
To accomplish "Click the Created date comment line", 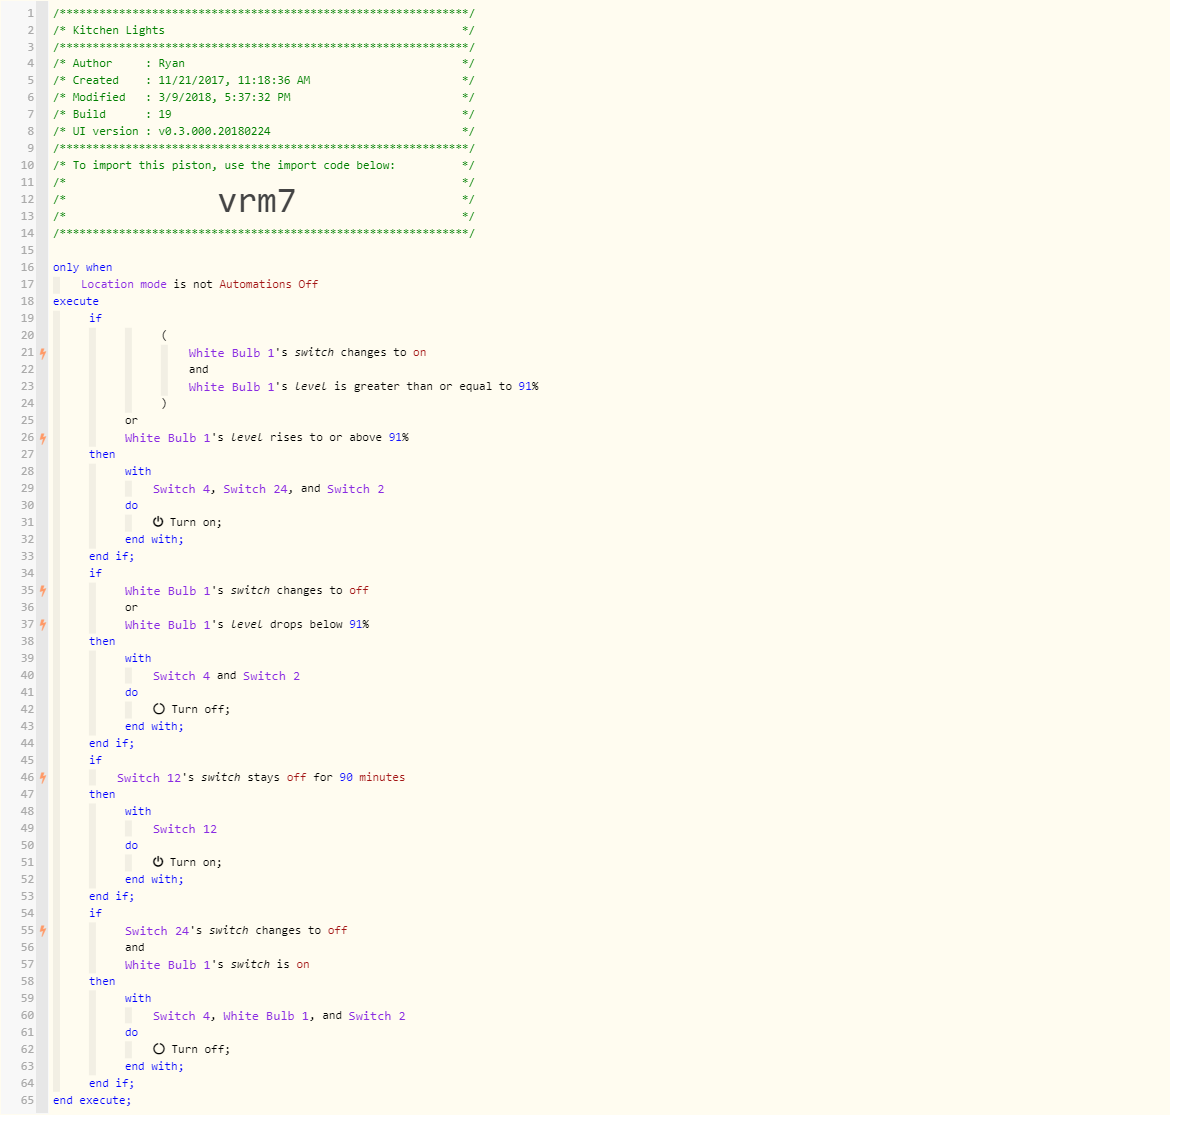I will 264,80.
